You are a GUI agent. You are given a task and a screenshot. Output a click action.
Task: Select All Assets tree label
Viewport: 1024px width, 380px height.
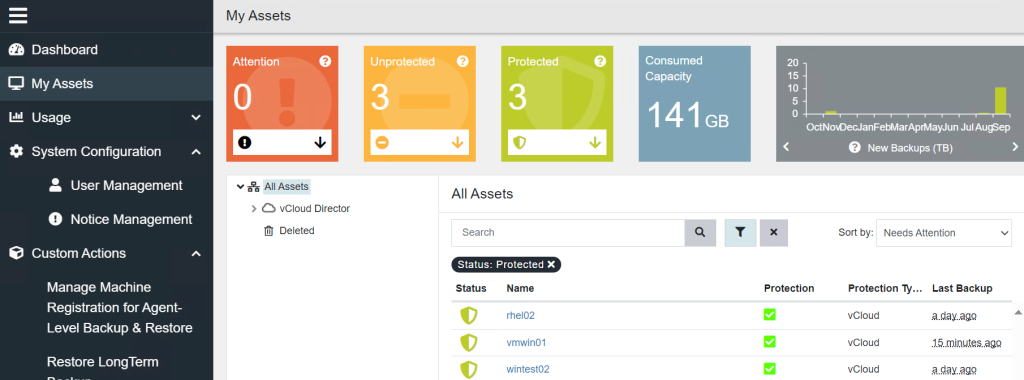click(x=286, y=187)
